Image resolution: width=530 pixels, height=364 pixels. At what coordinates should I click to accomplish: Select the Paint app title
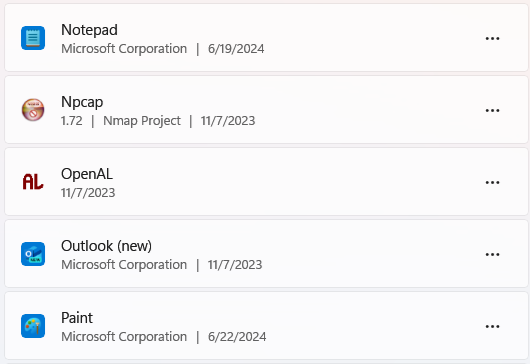[x=77, y=318]
